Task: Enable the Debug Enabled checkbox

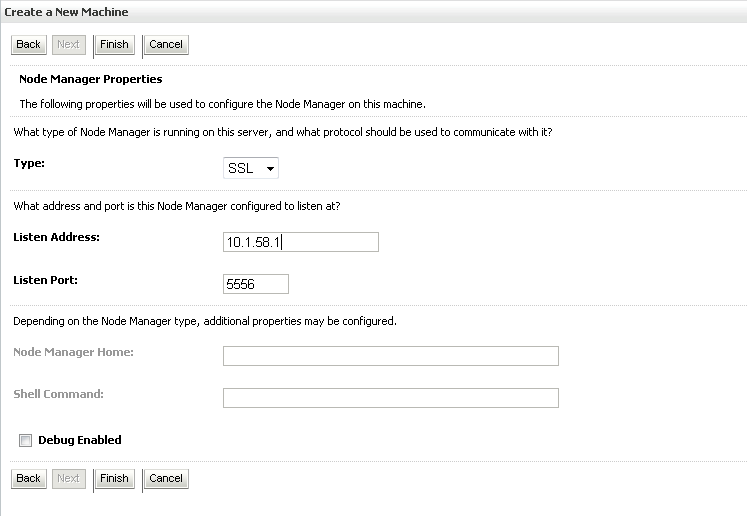Action: pos(25,440)
